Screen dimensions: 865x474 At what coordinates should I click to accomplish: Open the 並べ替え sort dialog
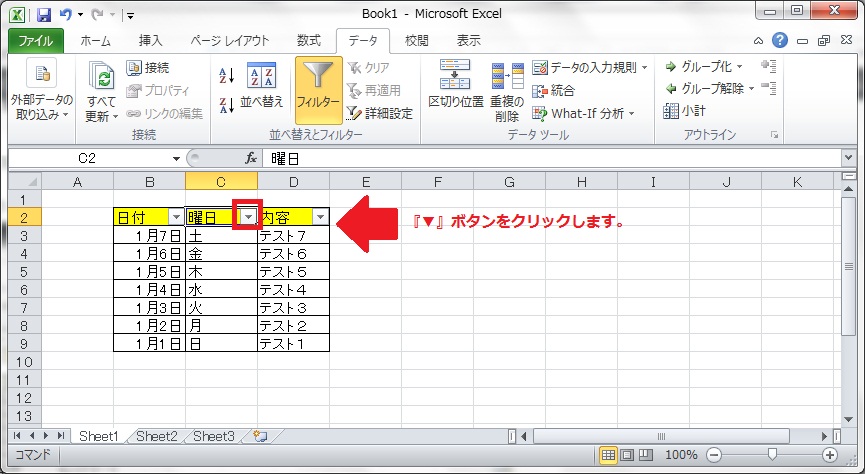click(x=261, y=84)
